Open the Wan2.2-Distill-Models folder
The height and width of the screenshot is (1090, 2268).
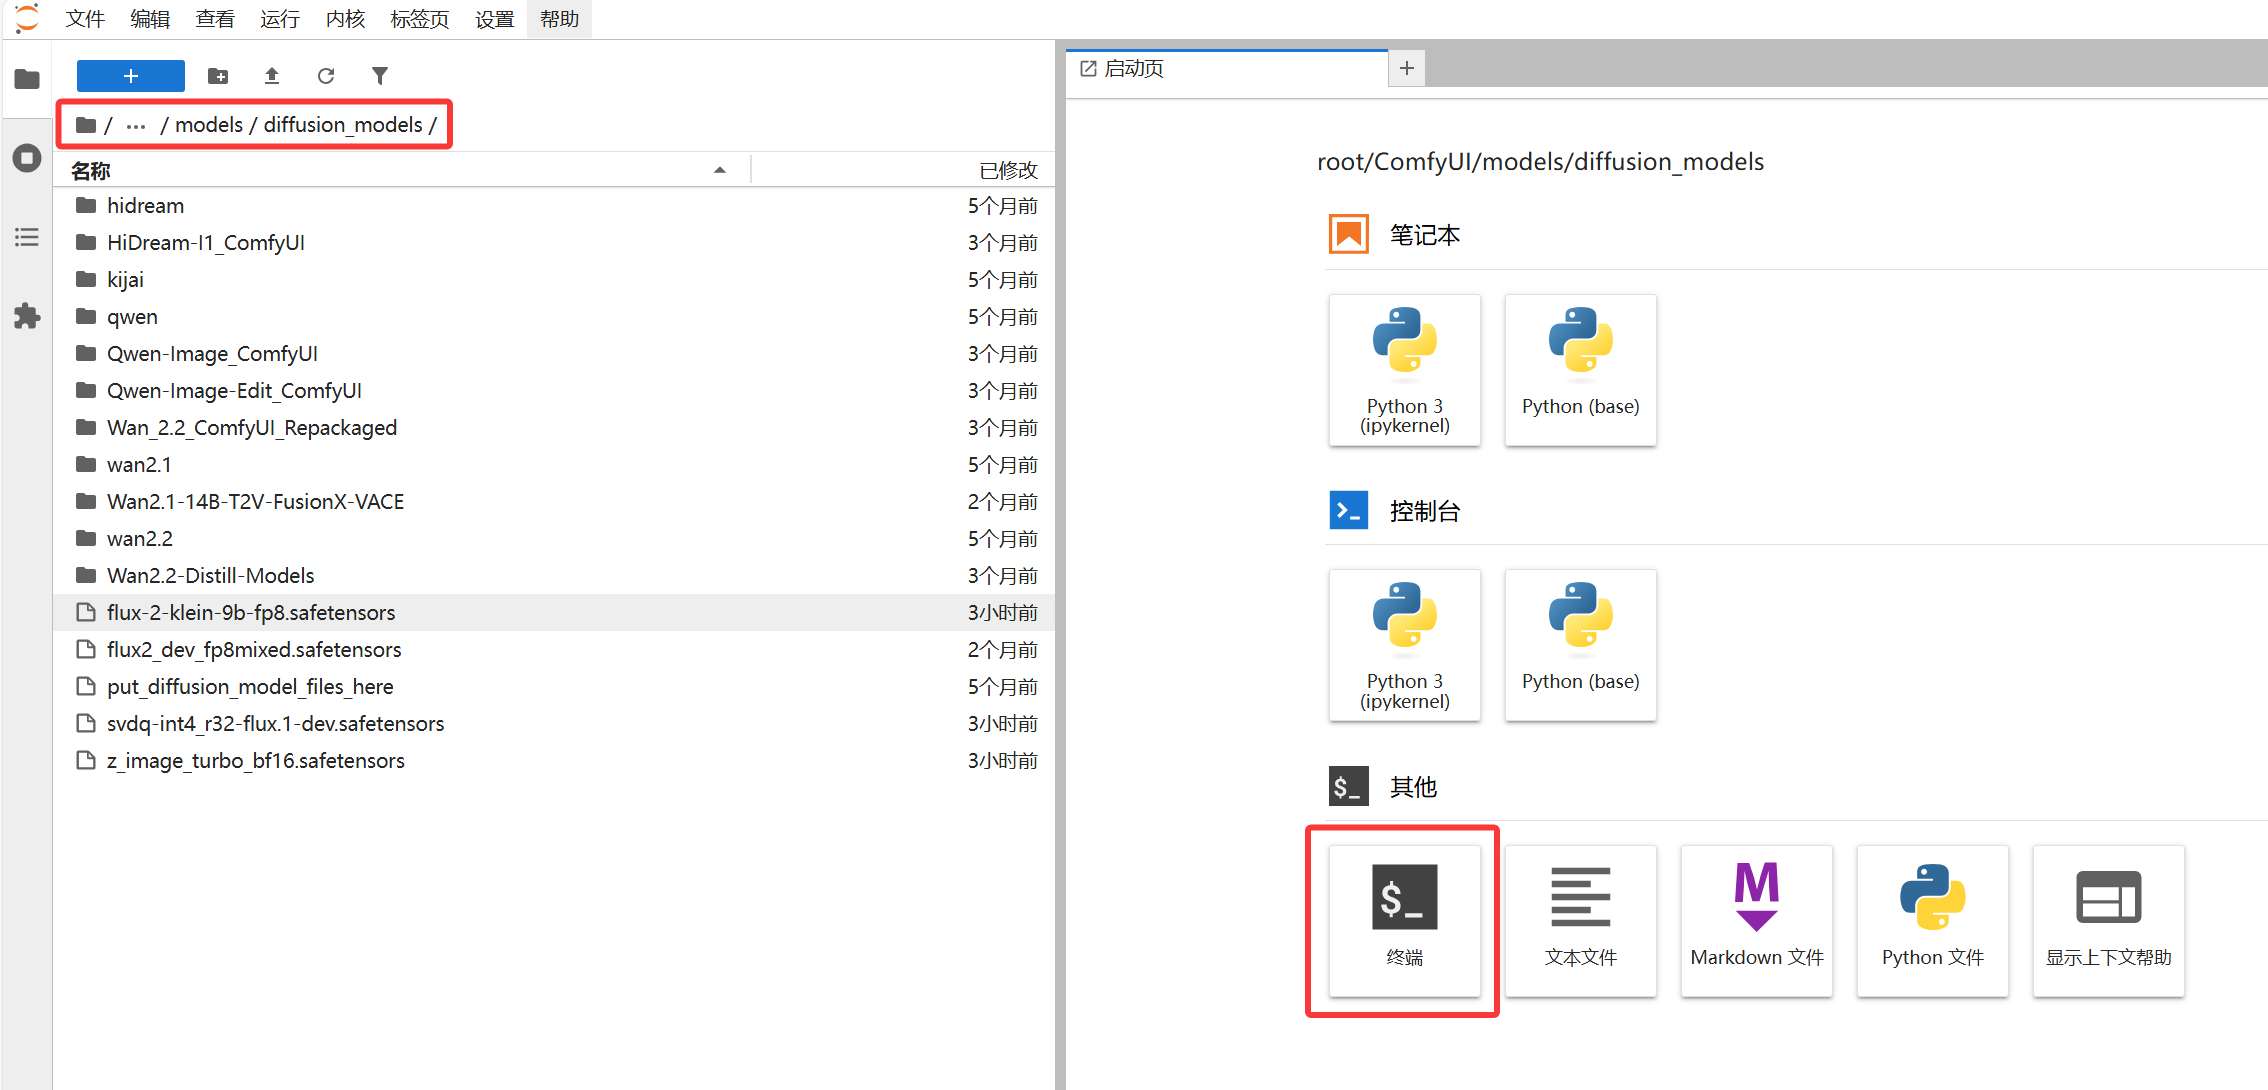210,576
